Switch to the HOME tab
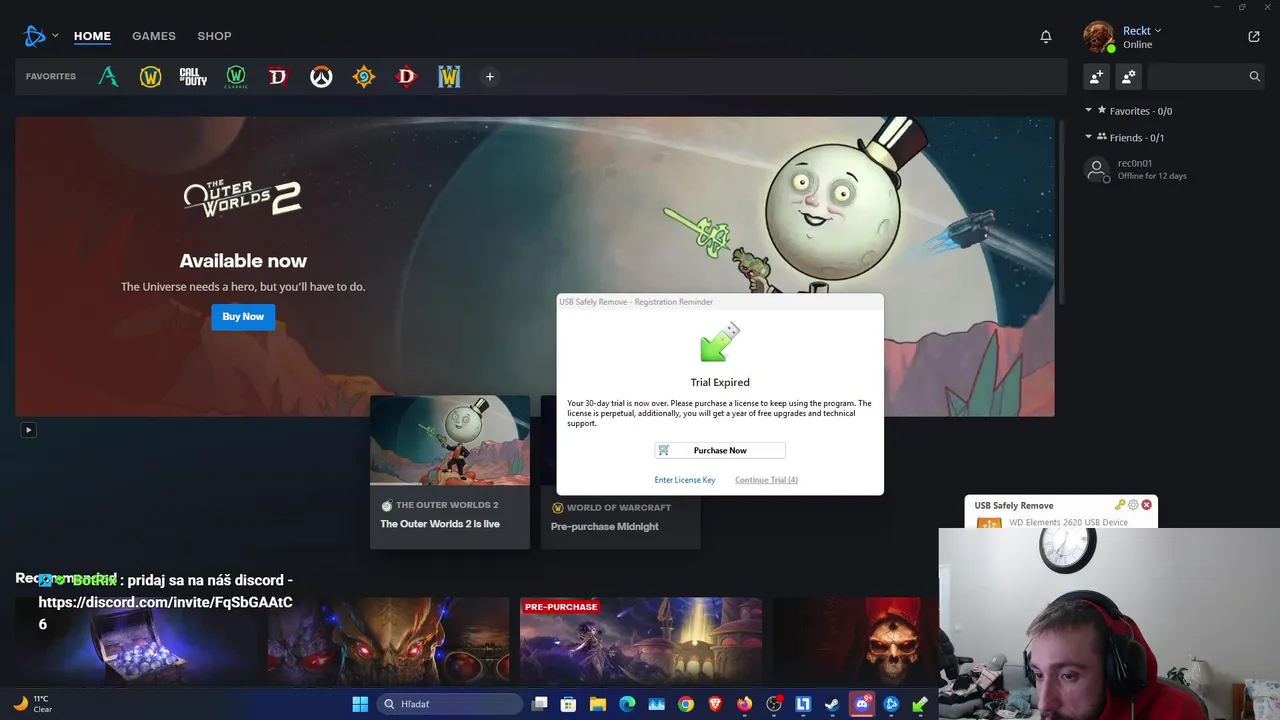This screenshot has height=720, width=1280. [92, 36]
